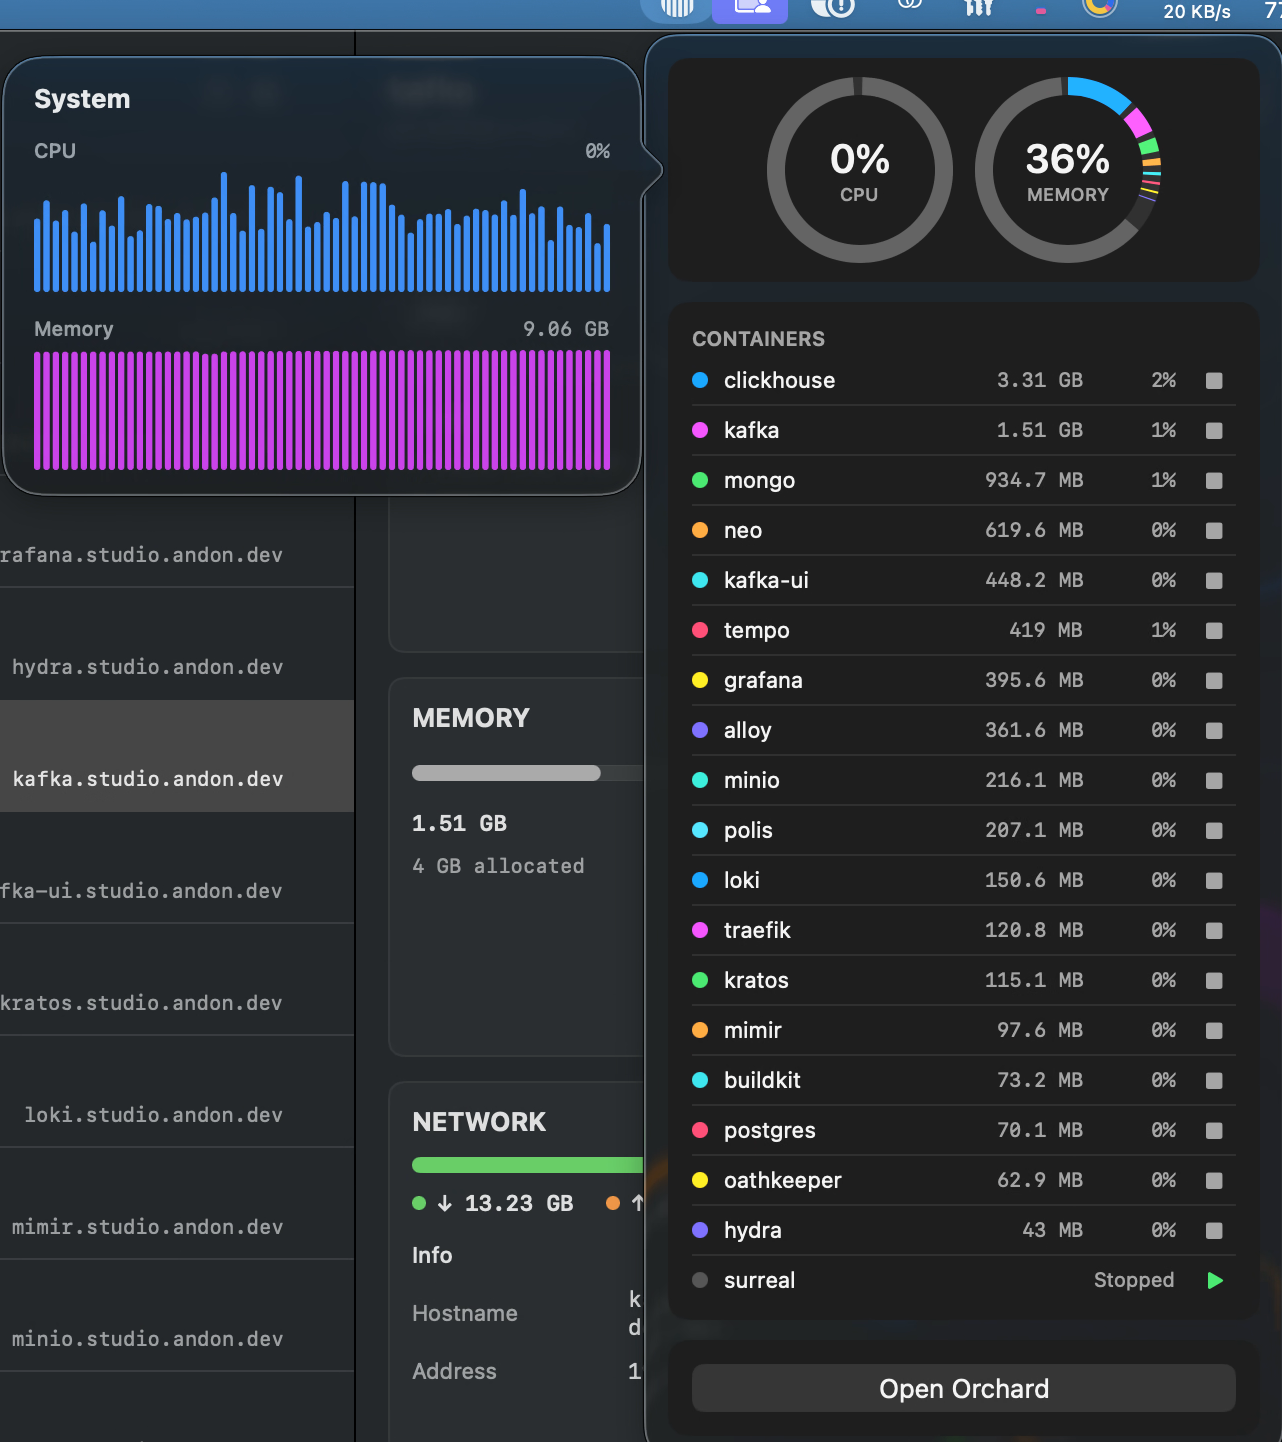Stop the postgres container

(x=1214, y=1130)
